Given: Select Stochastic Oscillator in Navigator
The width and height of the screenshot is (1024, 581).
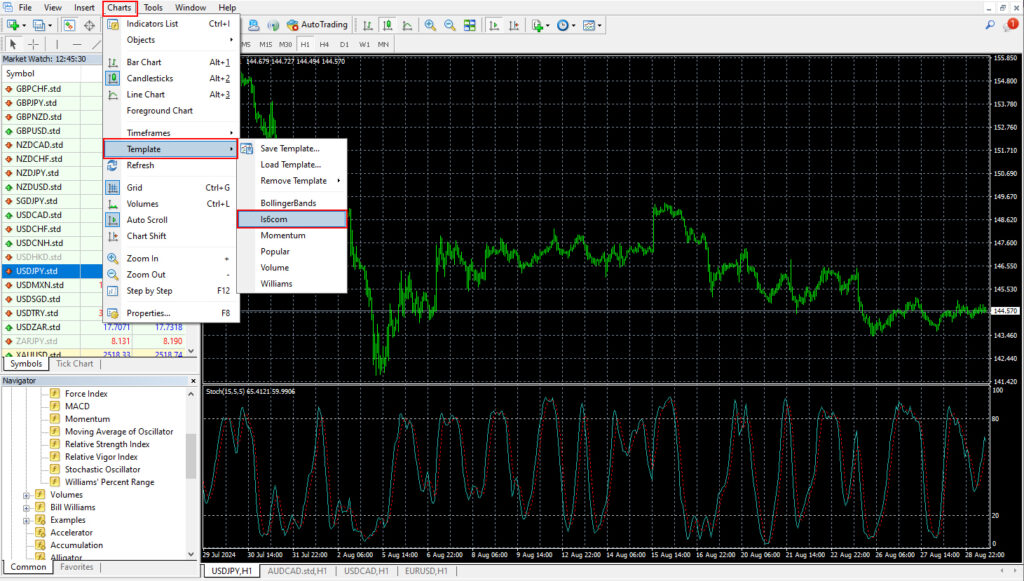Looking at the screenshot, I should click(x=102, y=469).
